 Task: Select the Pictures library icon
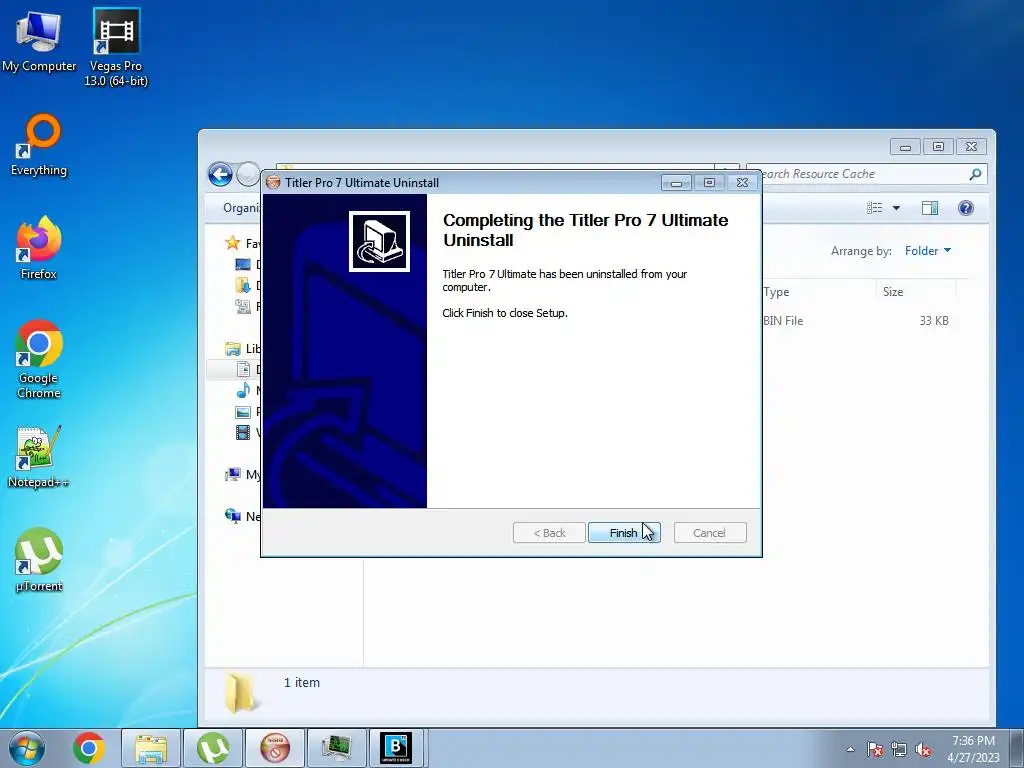click(x=243, y=412)
